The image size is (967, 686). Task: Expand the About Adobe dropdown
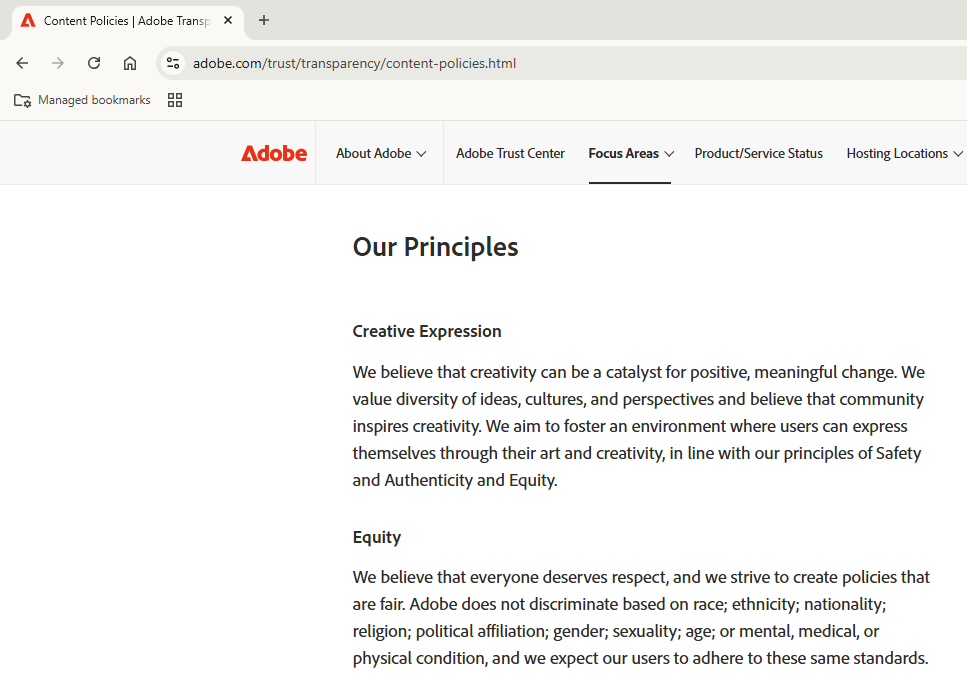[381, 153]
